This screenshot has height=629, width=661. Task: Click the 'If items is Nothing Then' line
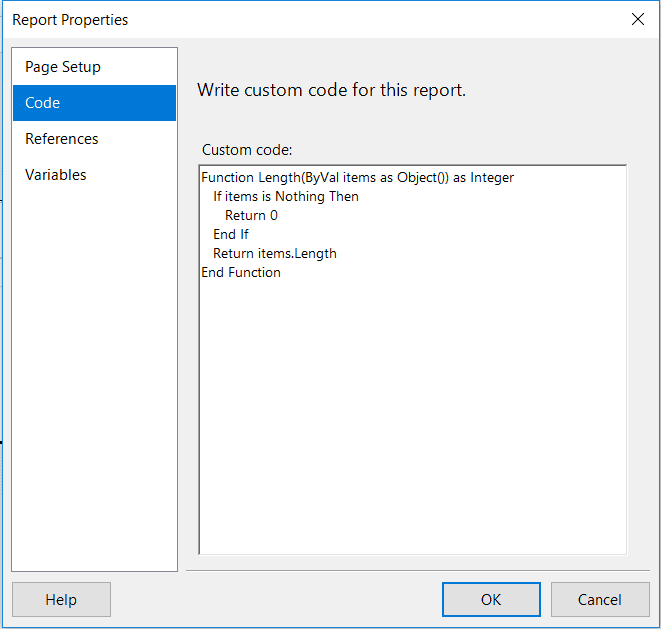tap(286, 197)
